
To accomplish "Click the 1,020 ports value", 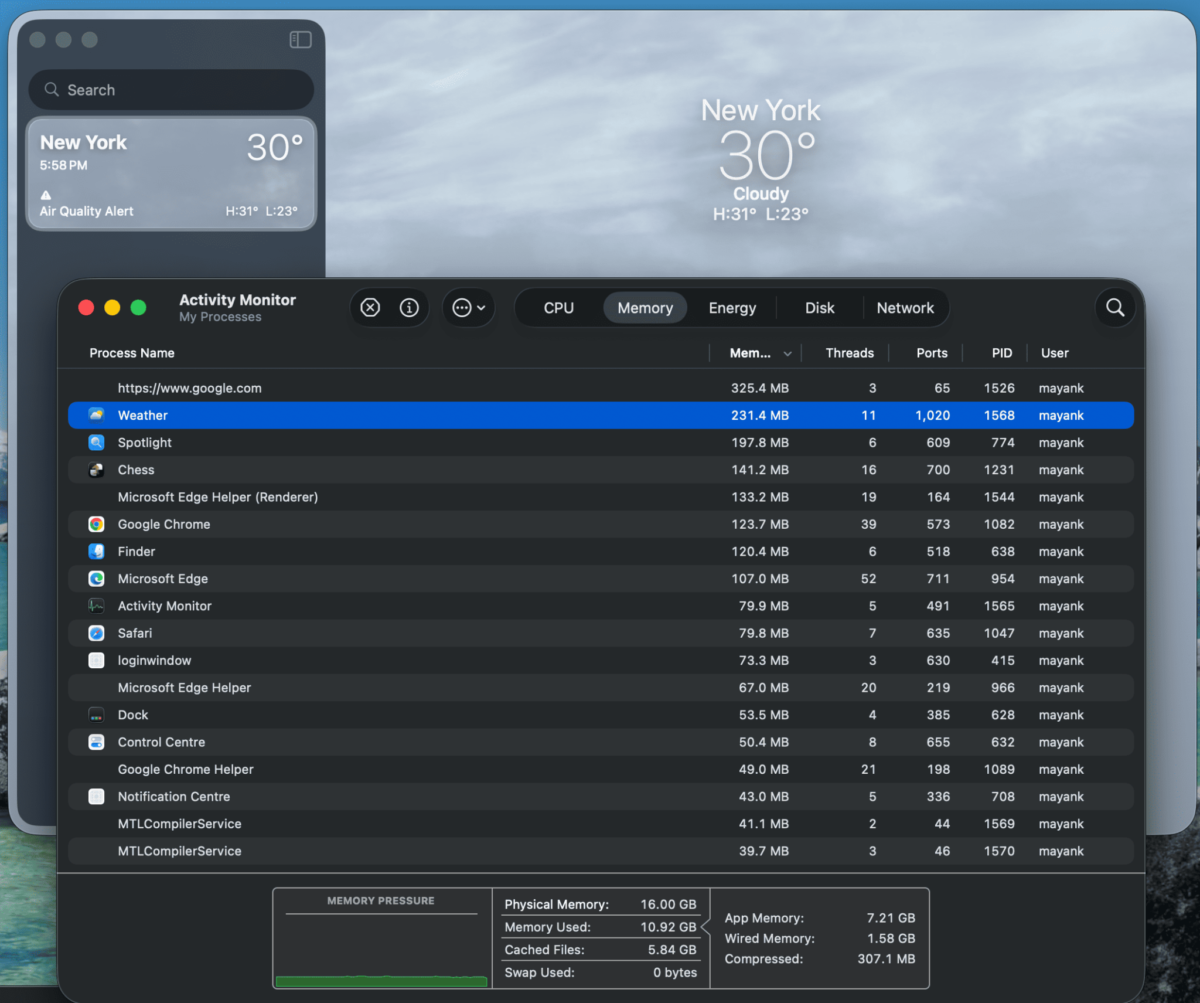I will coord(932,415).
